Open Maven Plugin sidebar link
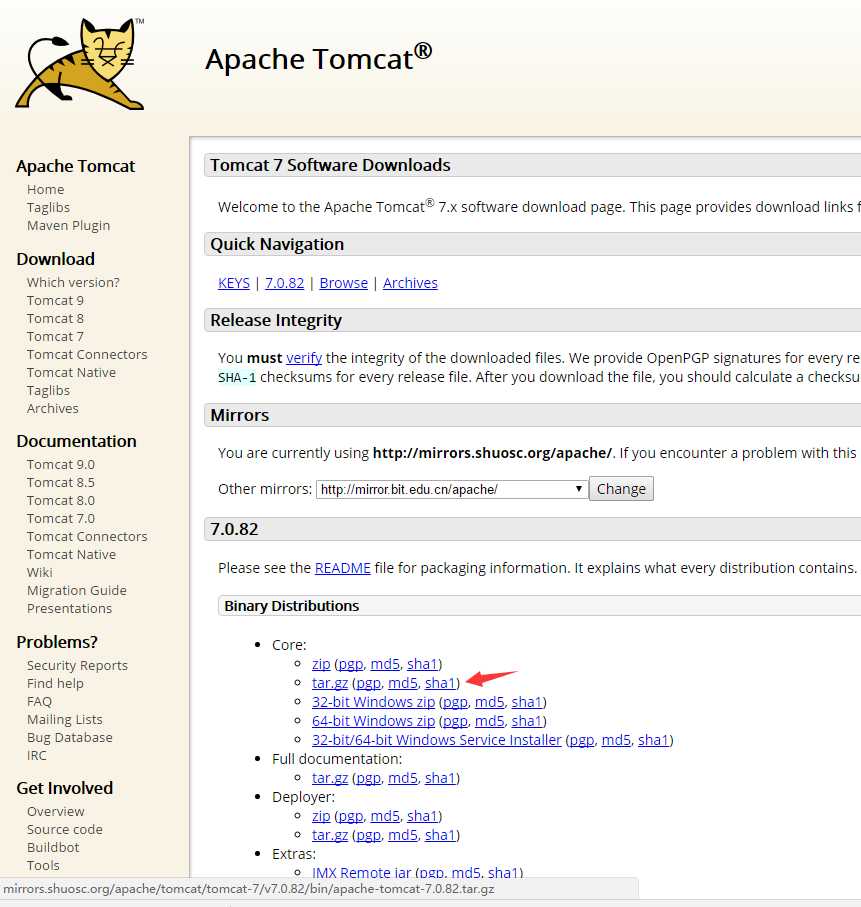The width and height of the screenshot is (861, 907). 68,226
